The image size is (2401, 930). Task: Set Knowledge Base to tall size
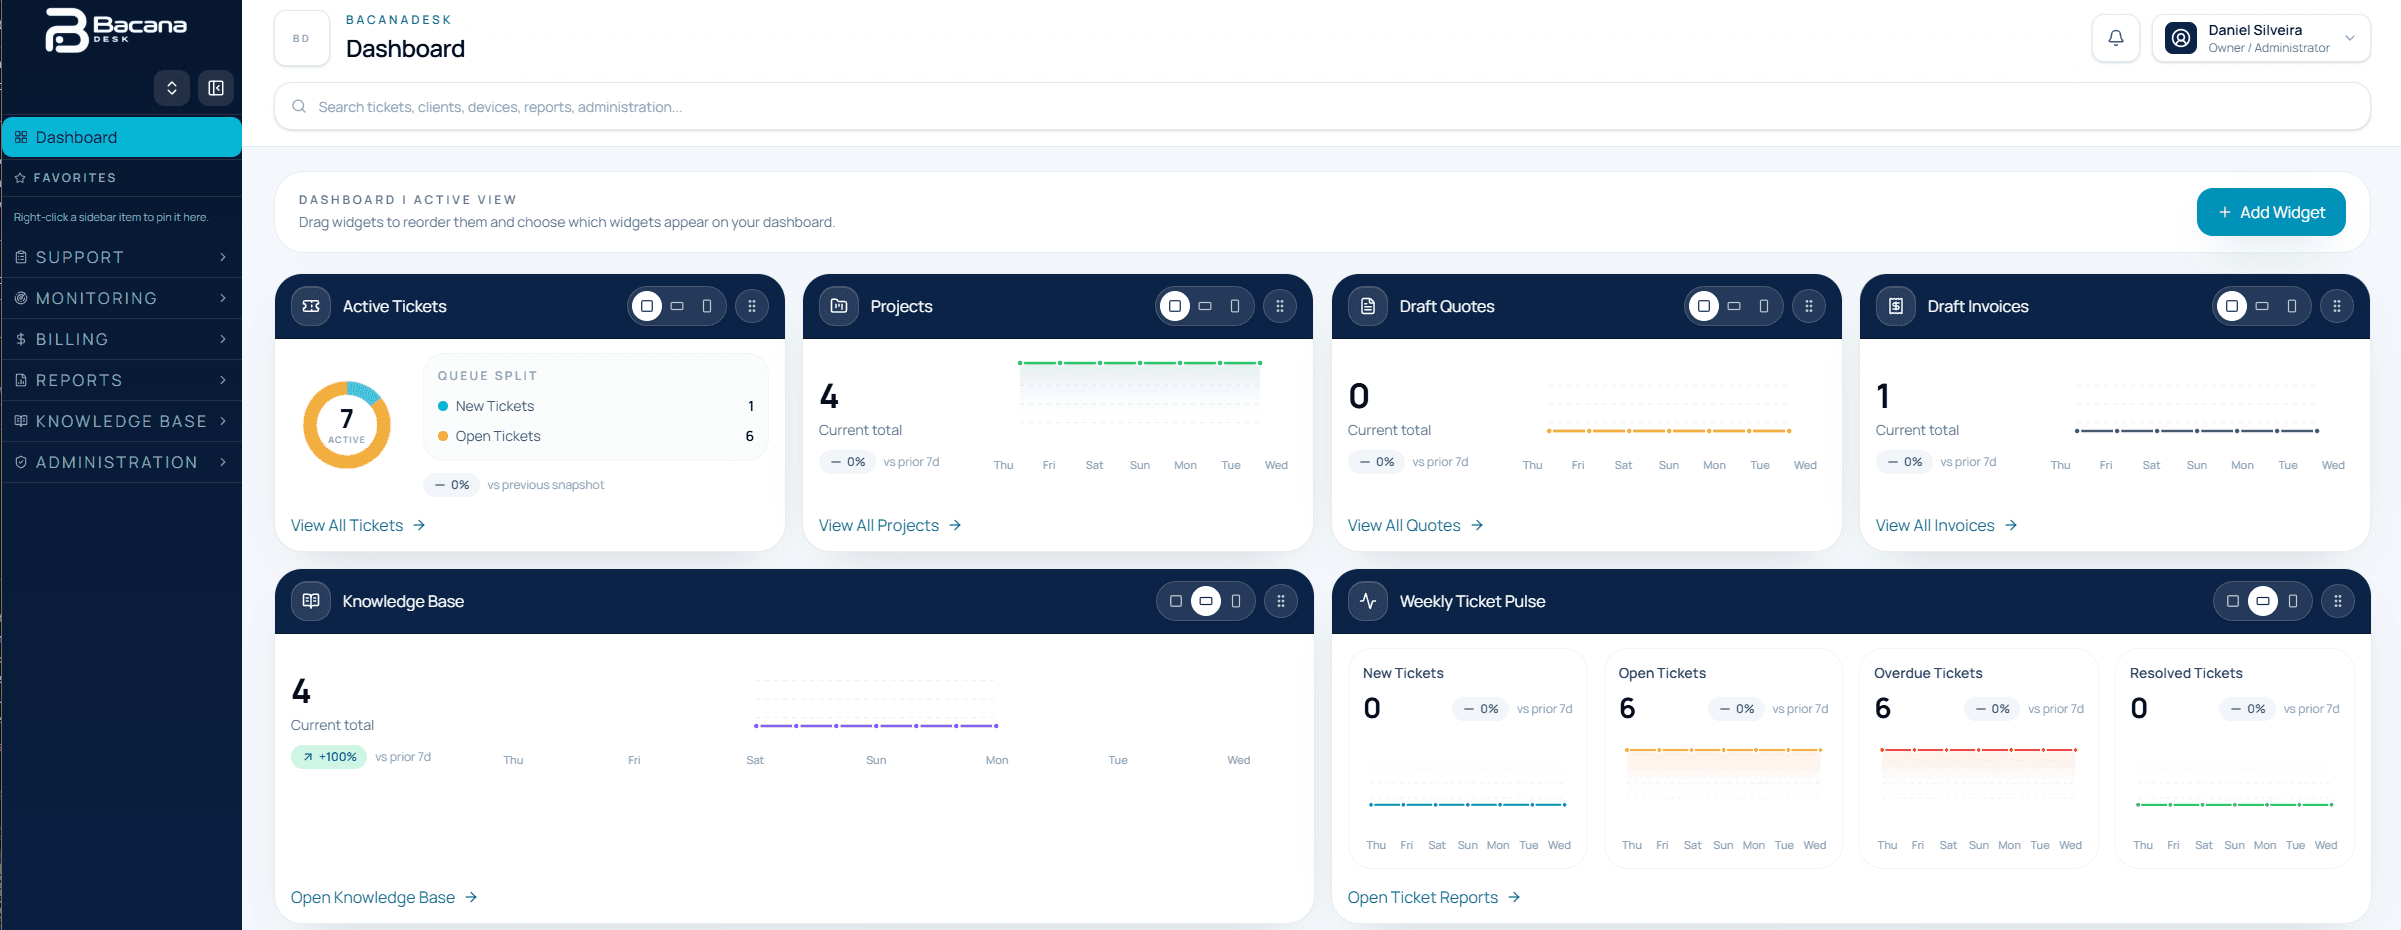1236,601
